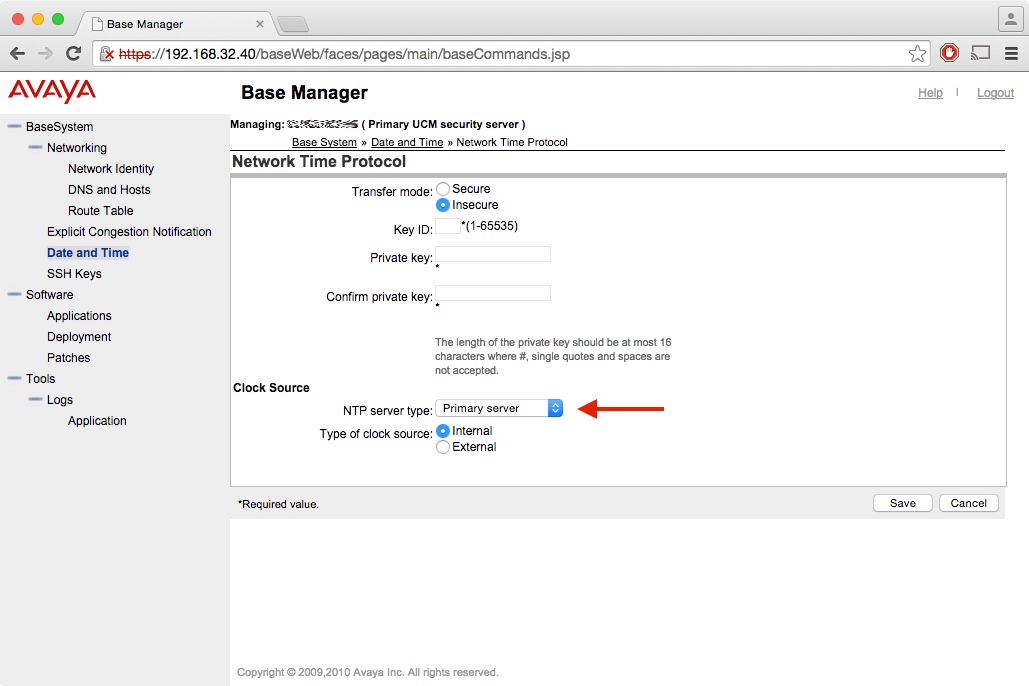The image size is (1029, 686).
Task: Click the red adblock extension icon
Action: (x=949, y=53)
